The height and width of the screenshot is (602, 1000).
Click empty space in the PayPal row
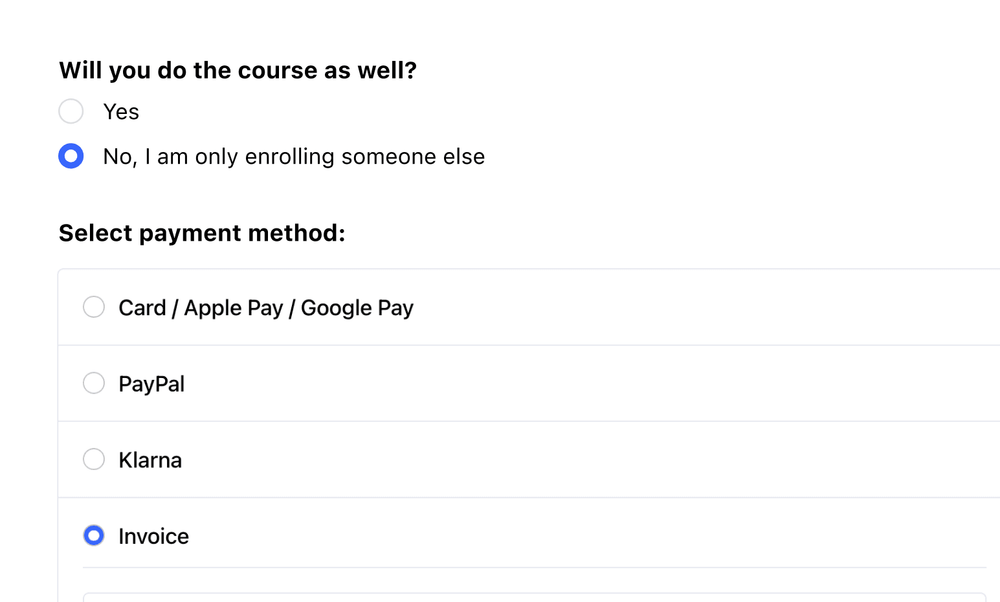600,384
